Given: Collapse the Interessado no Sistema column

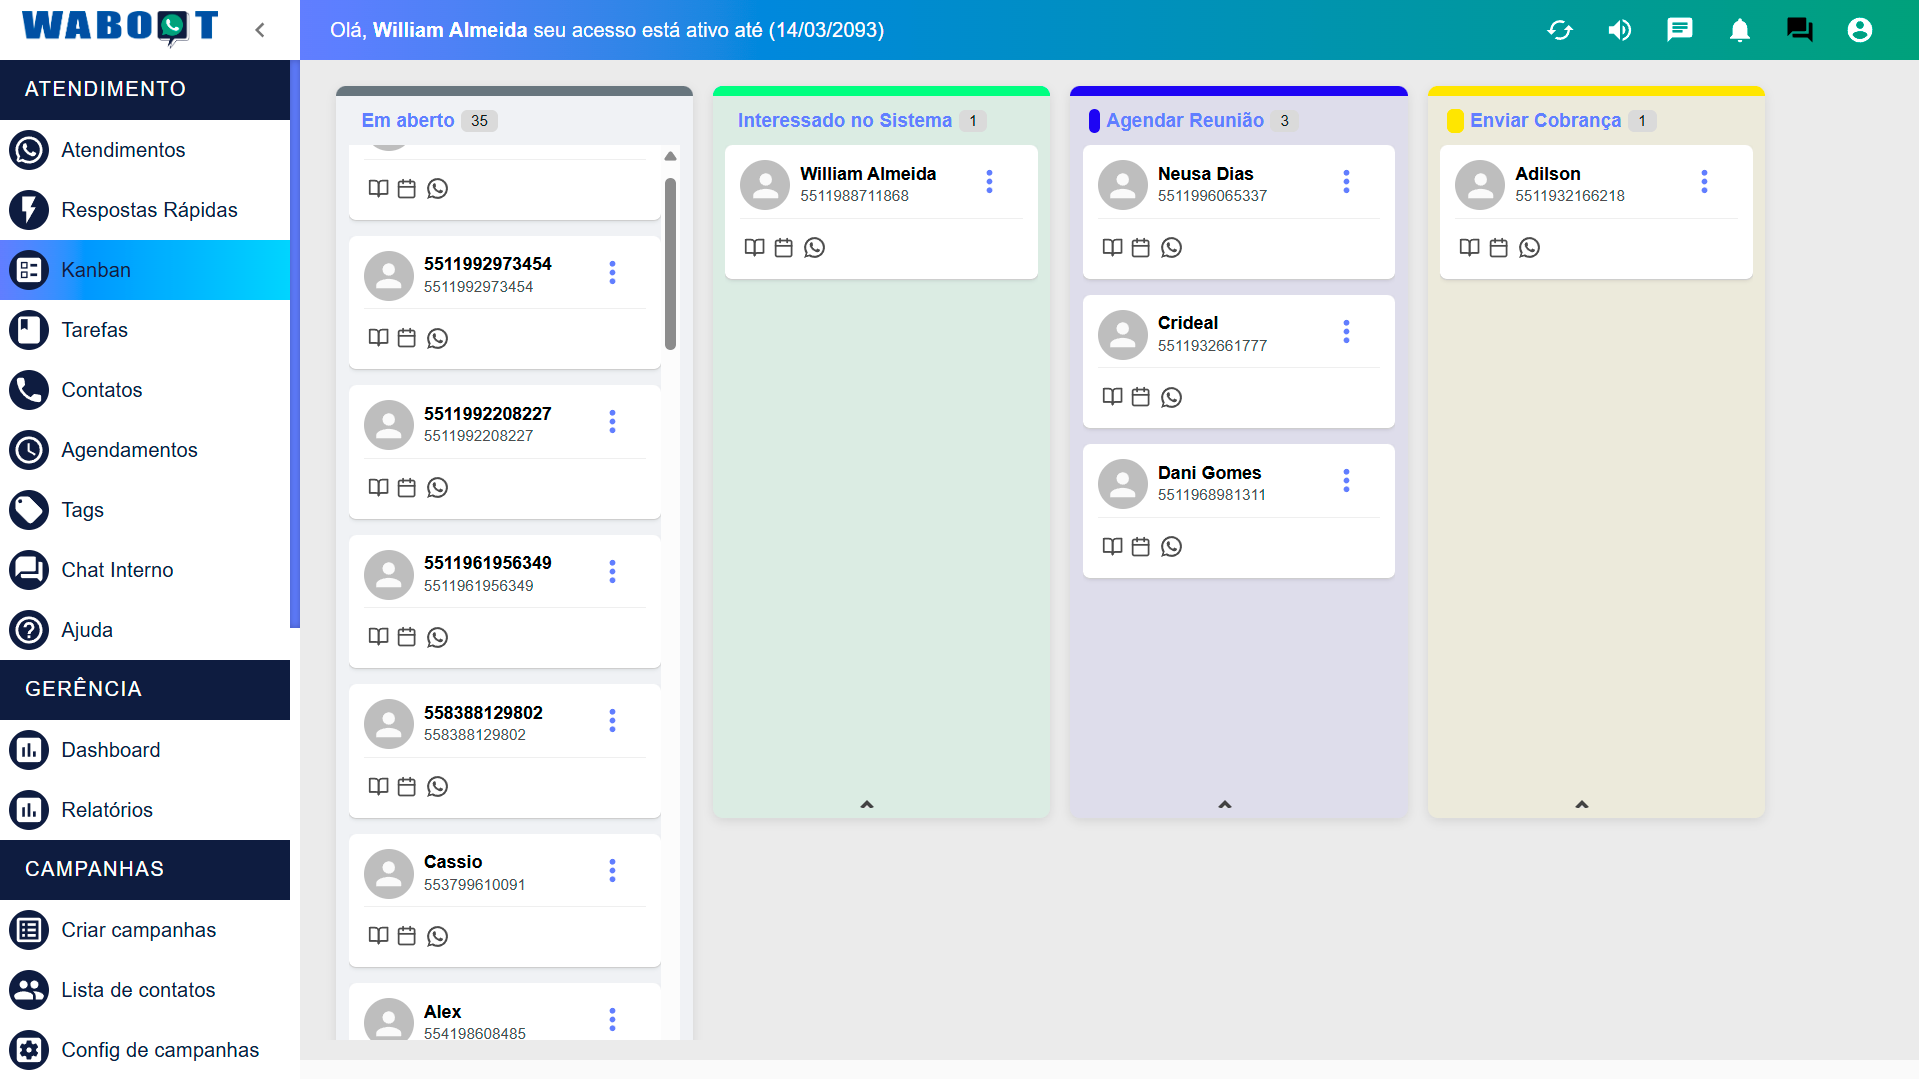Looking at the screenshot, I should [867, 804].
